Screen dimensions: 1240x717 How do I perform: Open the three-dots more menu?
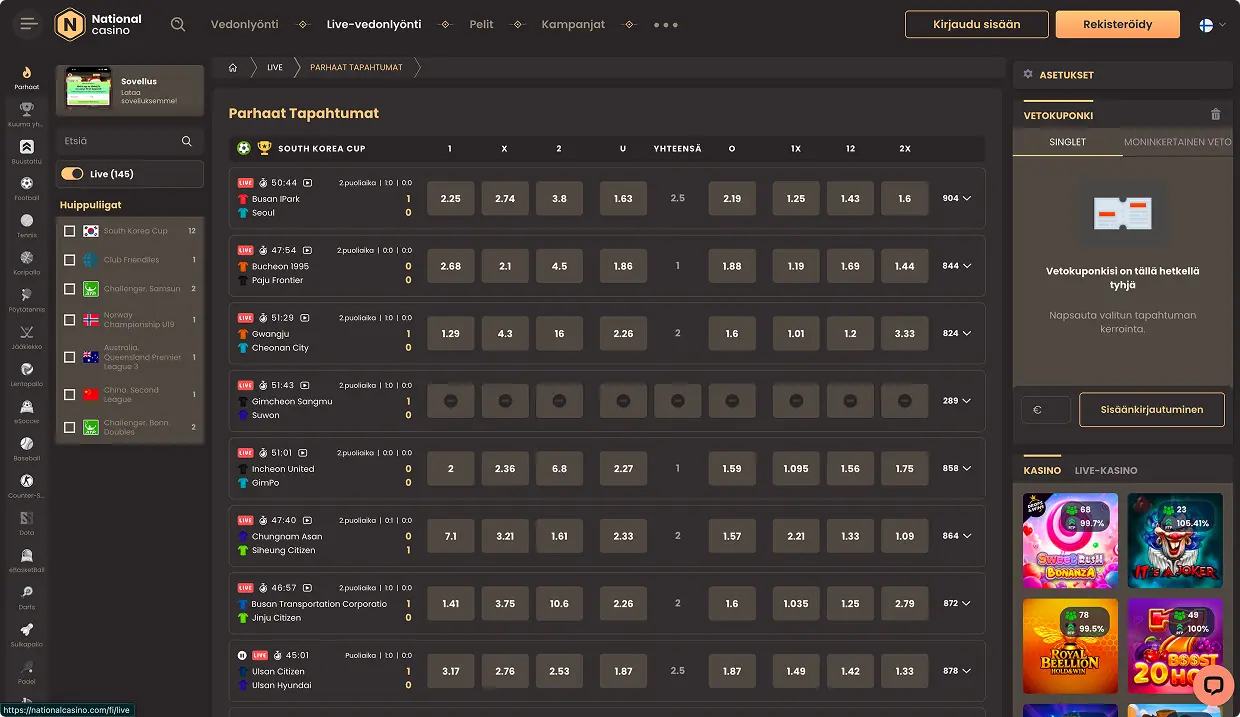(x=666, y=25)
